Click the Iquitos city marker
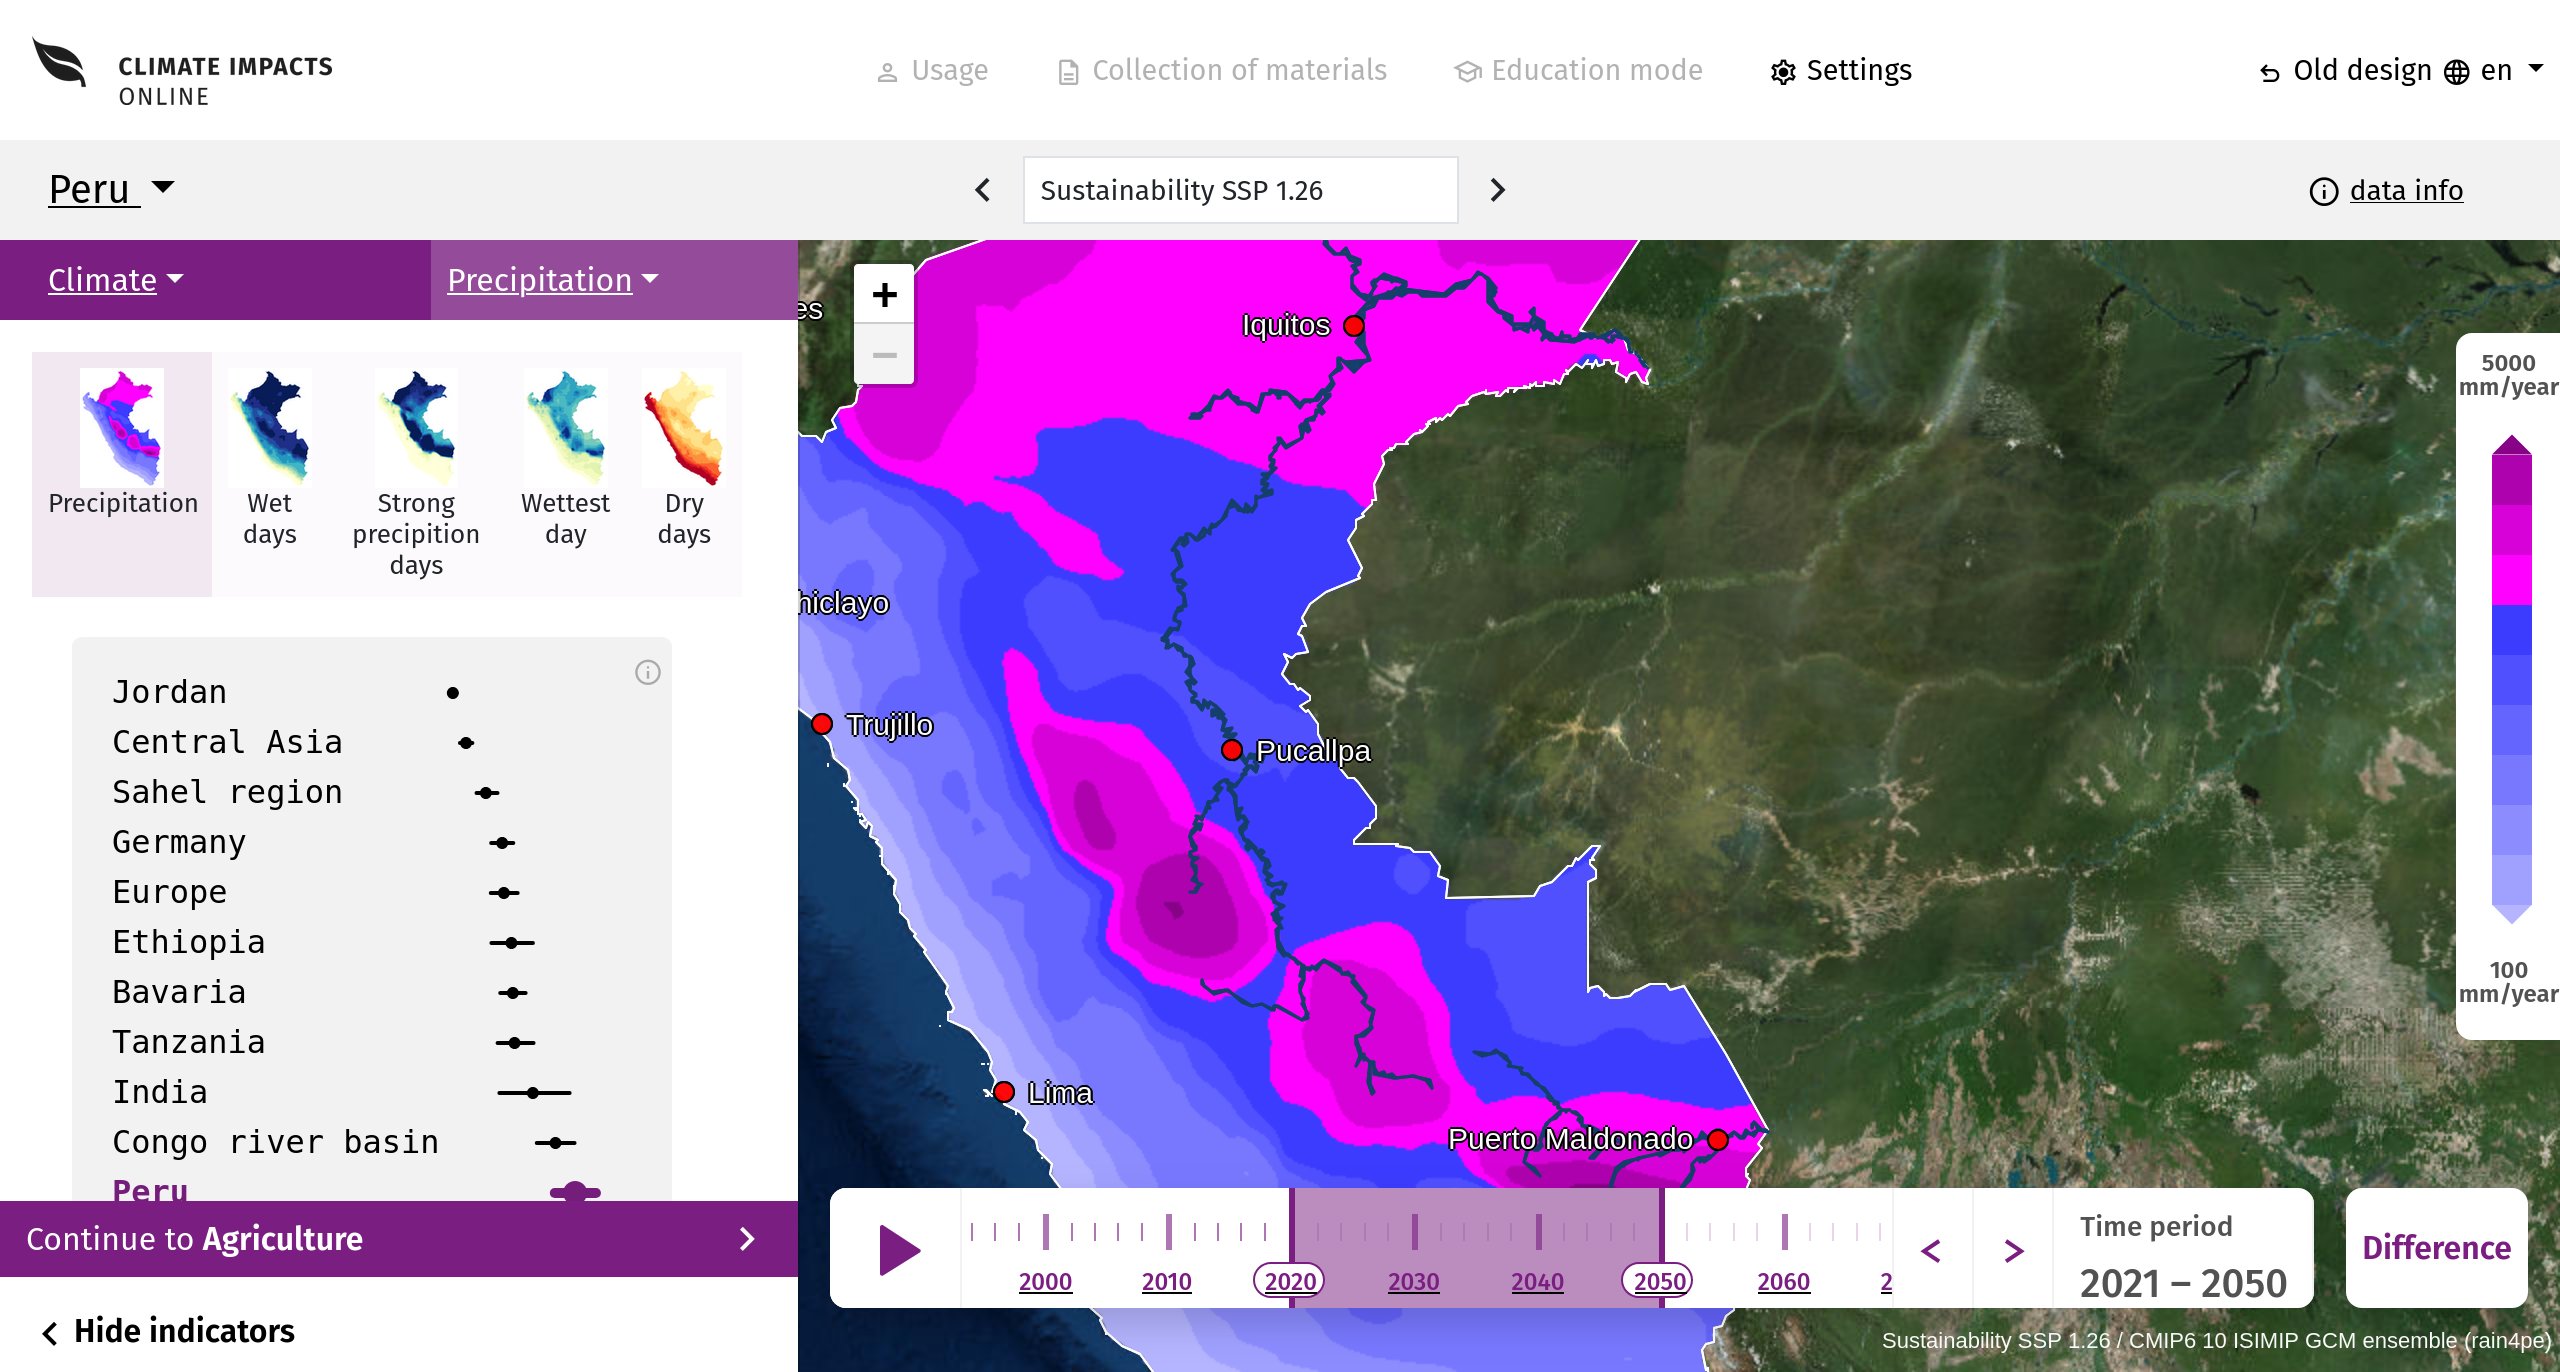 point(1354,326)
